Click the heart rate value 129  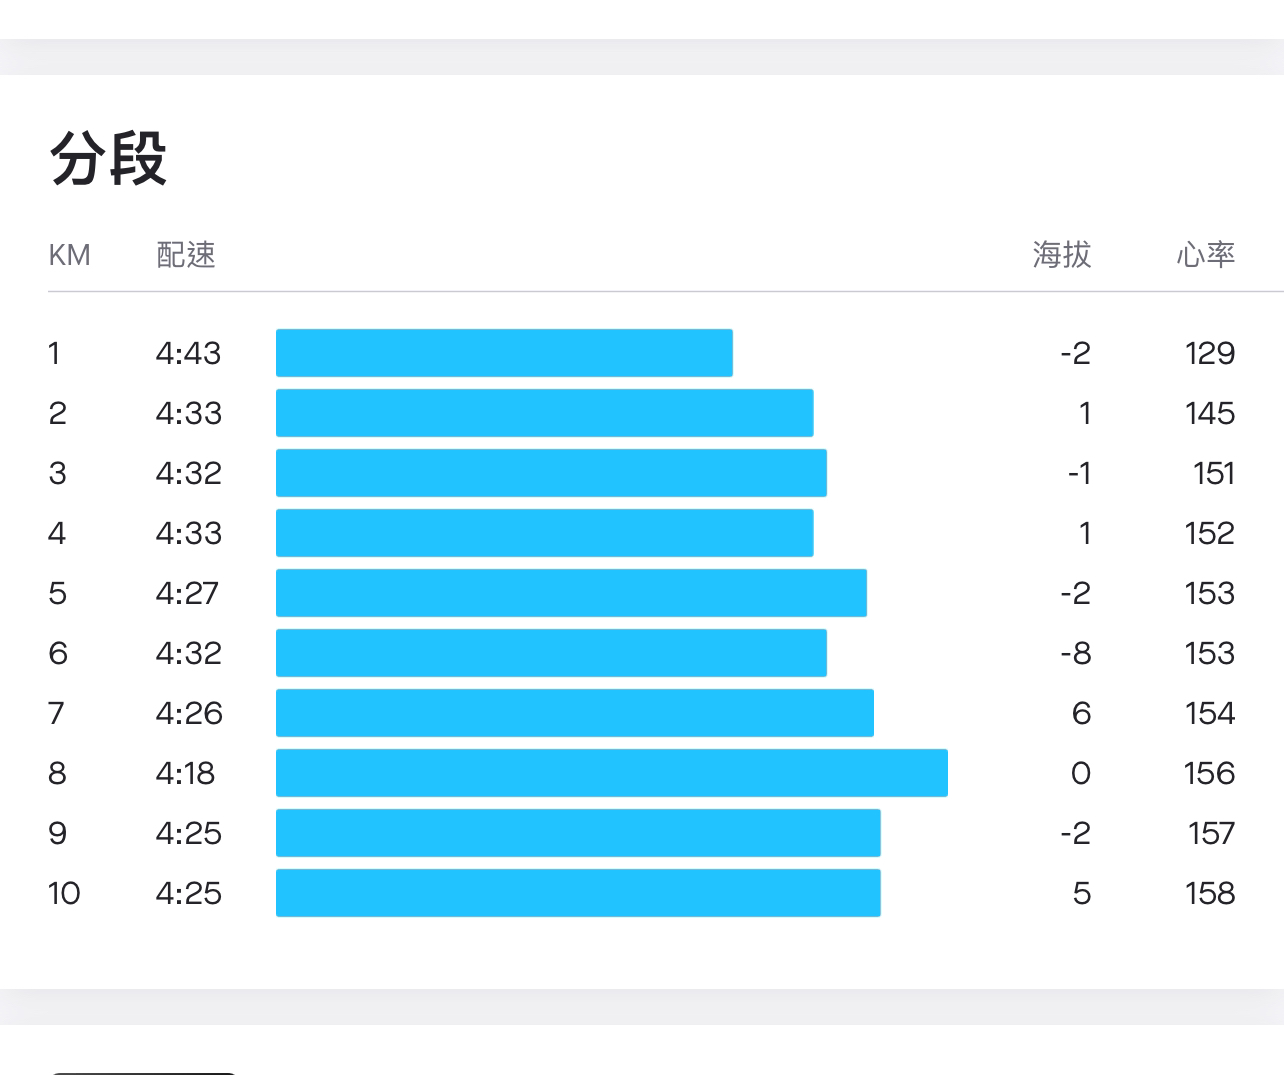click(x=1210, y=353)
